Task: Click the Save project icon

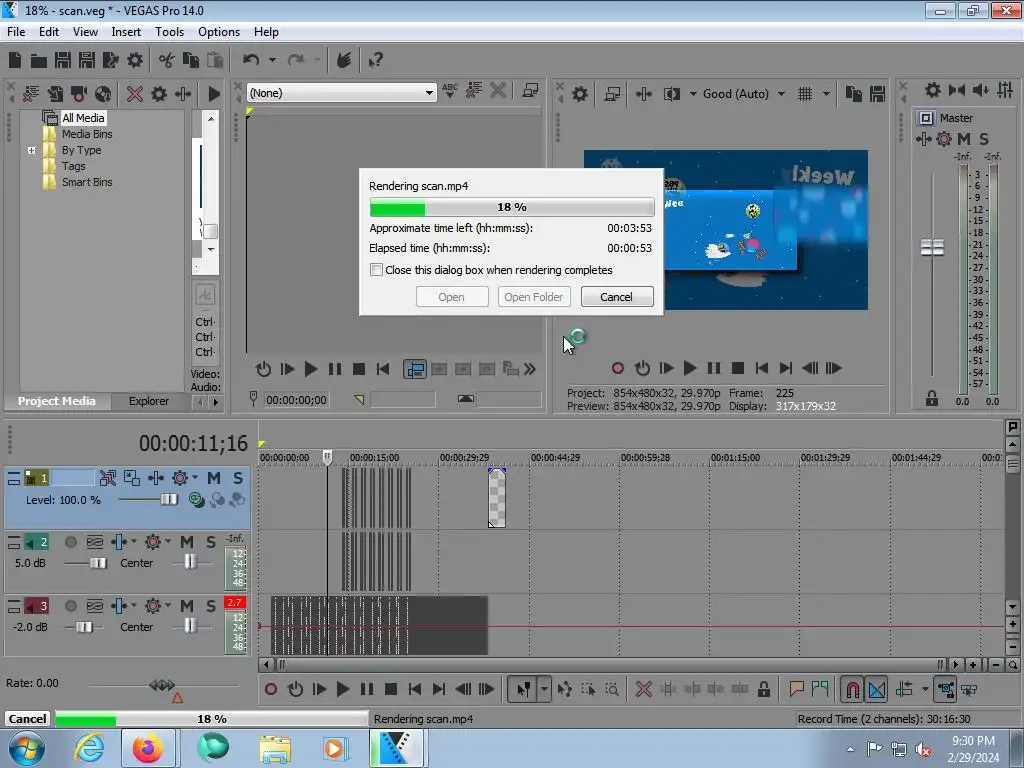Action: pyautogui.click(x=63, y=60)
